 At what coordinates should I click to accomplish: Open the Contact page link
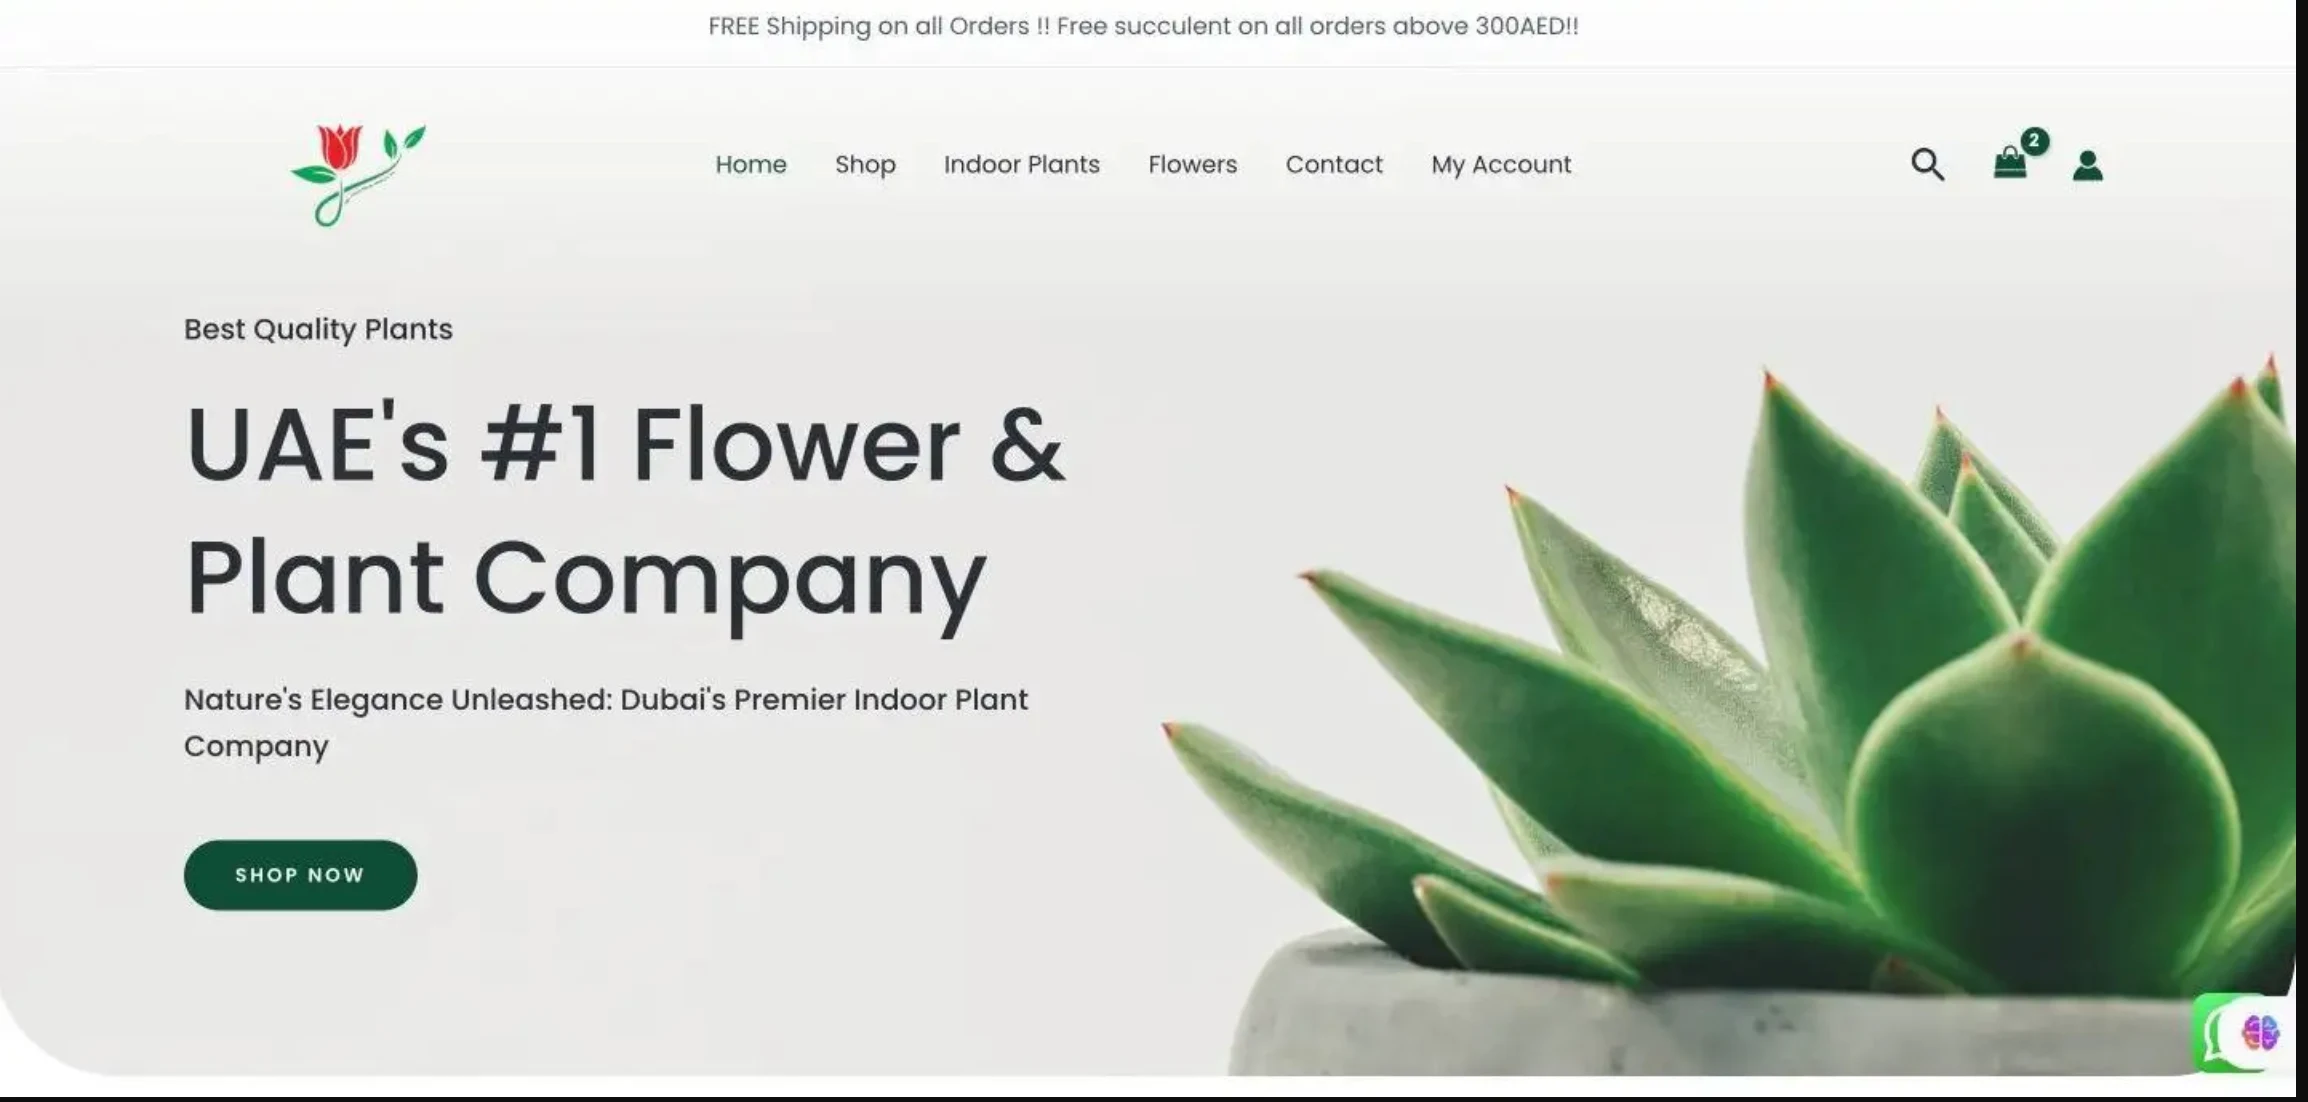click(x=1333, y=164)
